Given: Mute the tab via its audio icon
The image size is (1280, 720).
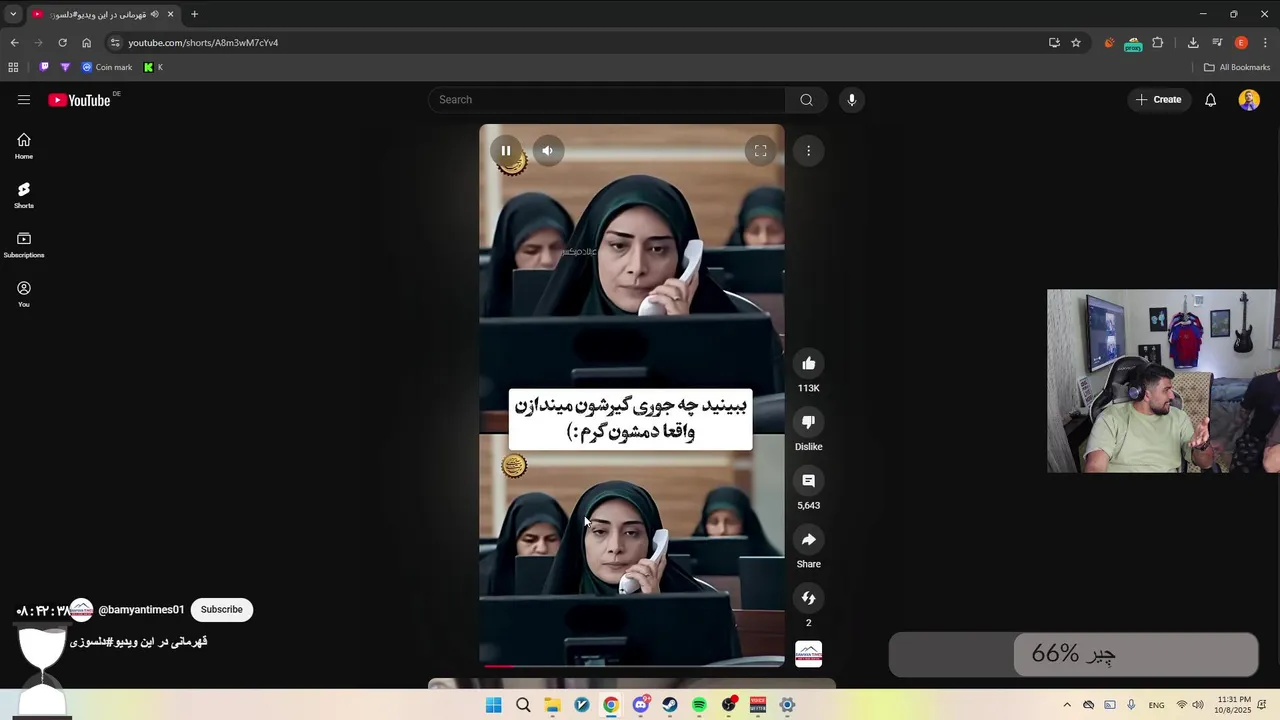Looking at the screenshot, I should pos(154,14).
